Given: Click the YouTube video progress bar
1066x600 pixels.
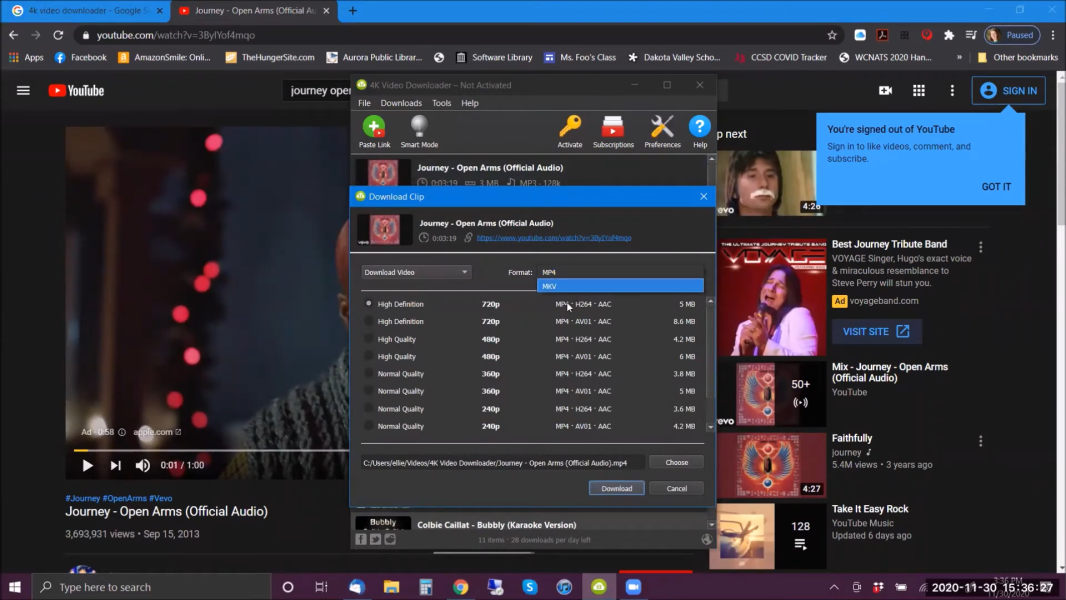Looking at the screenshot, I should pos(211,451).
